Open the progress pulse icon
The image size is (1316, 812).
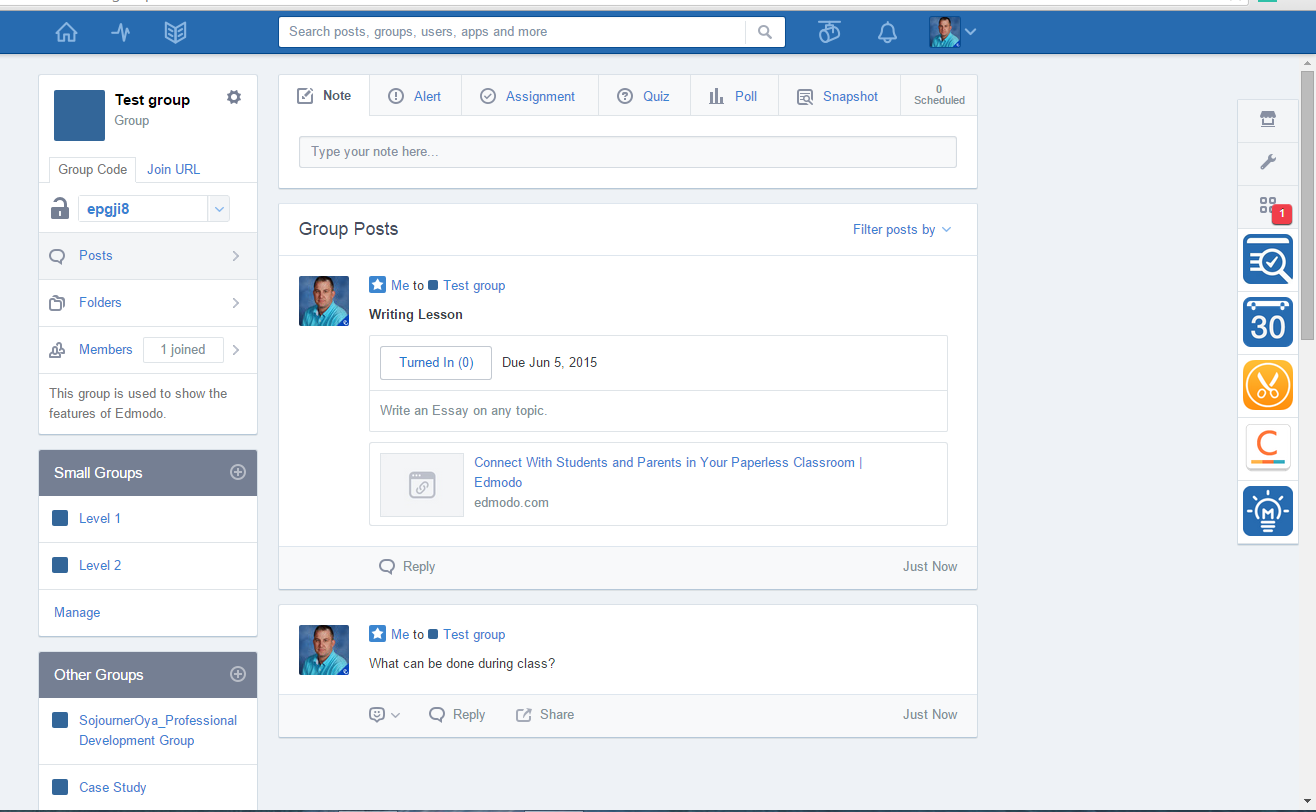coord(121,32)
